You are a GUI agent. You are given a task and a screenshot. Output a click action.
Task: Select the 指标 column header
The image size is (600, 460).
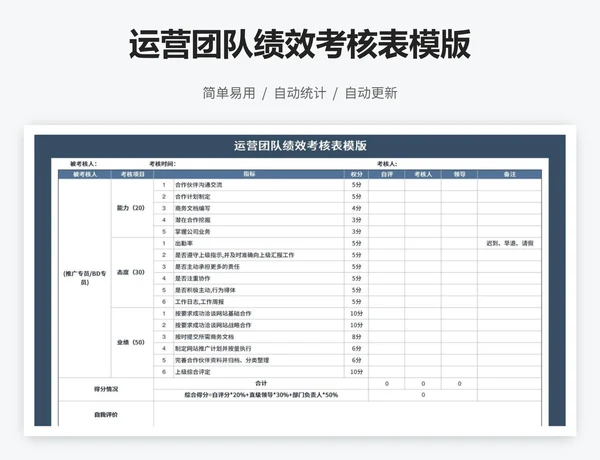tap(249, 174)
